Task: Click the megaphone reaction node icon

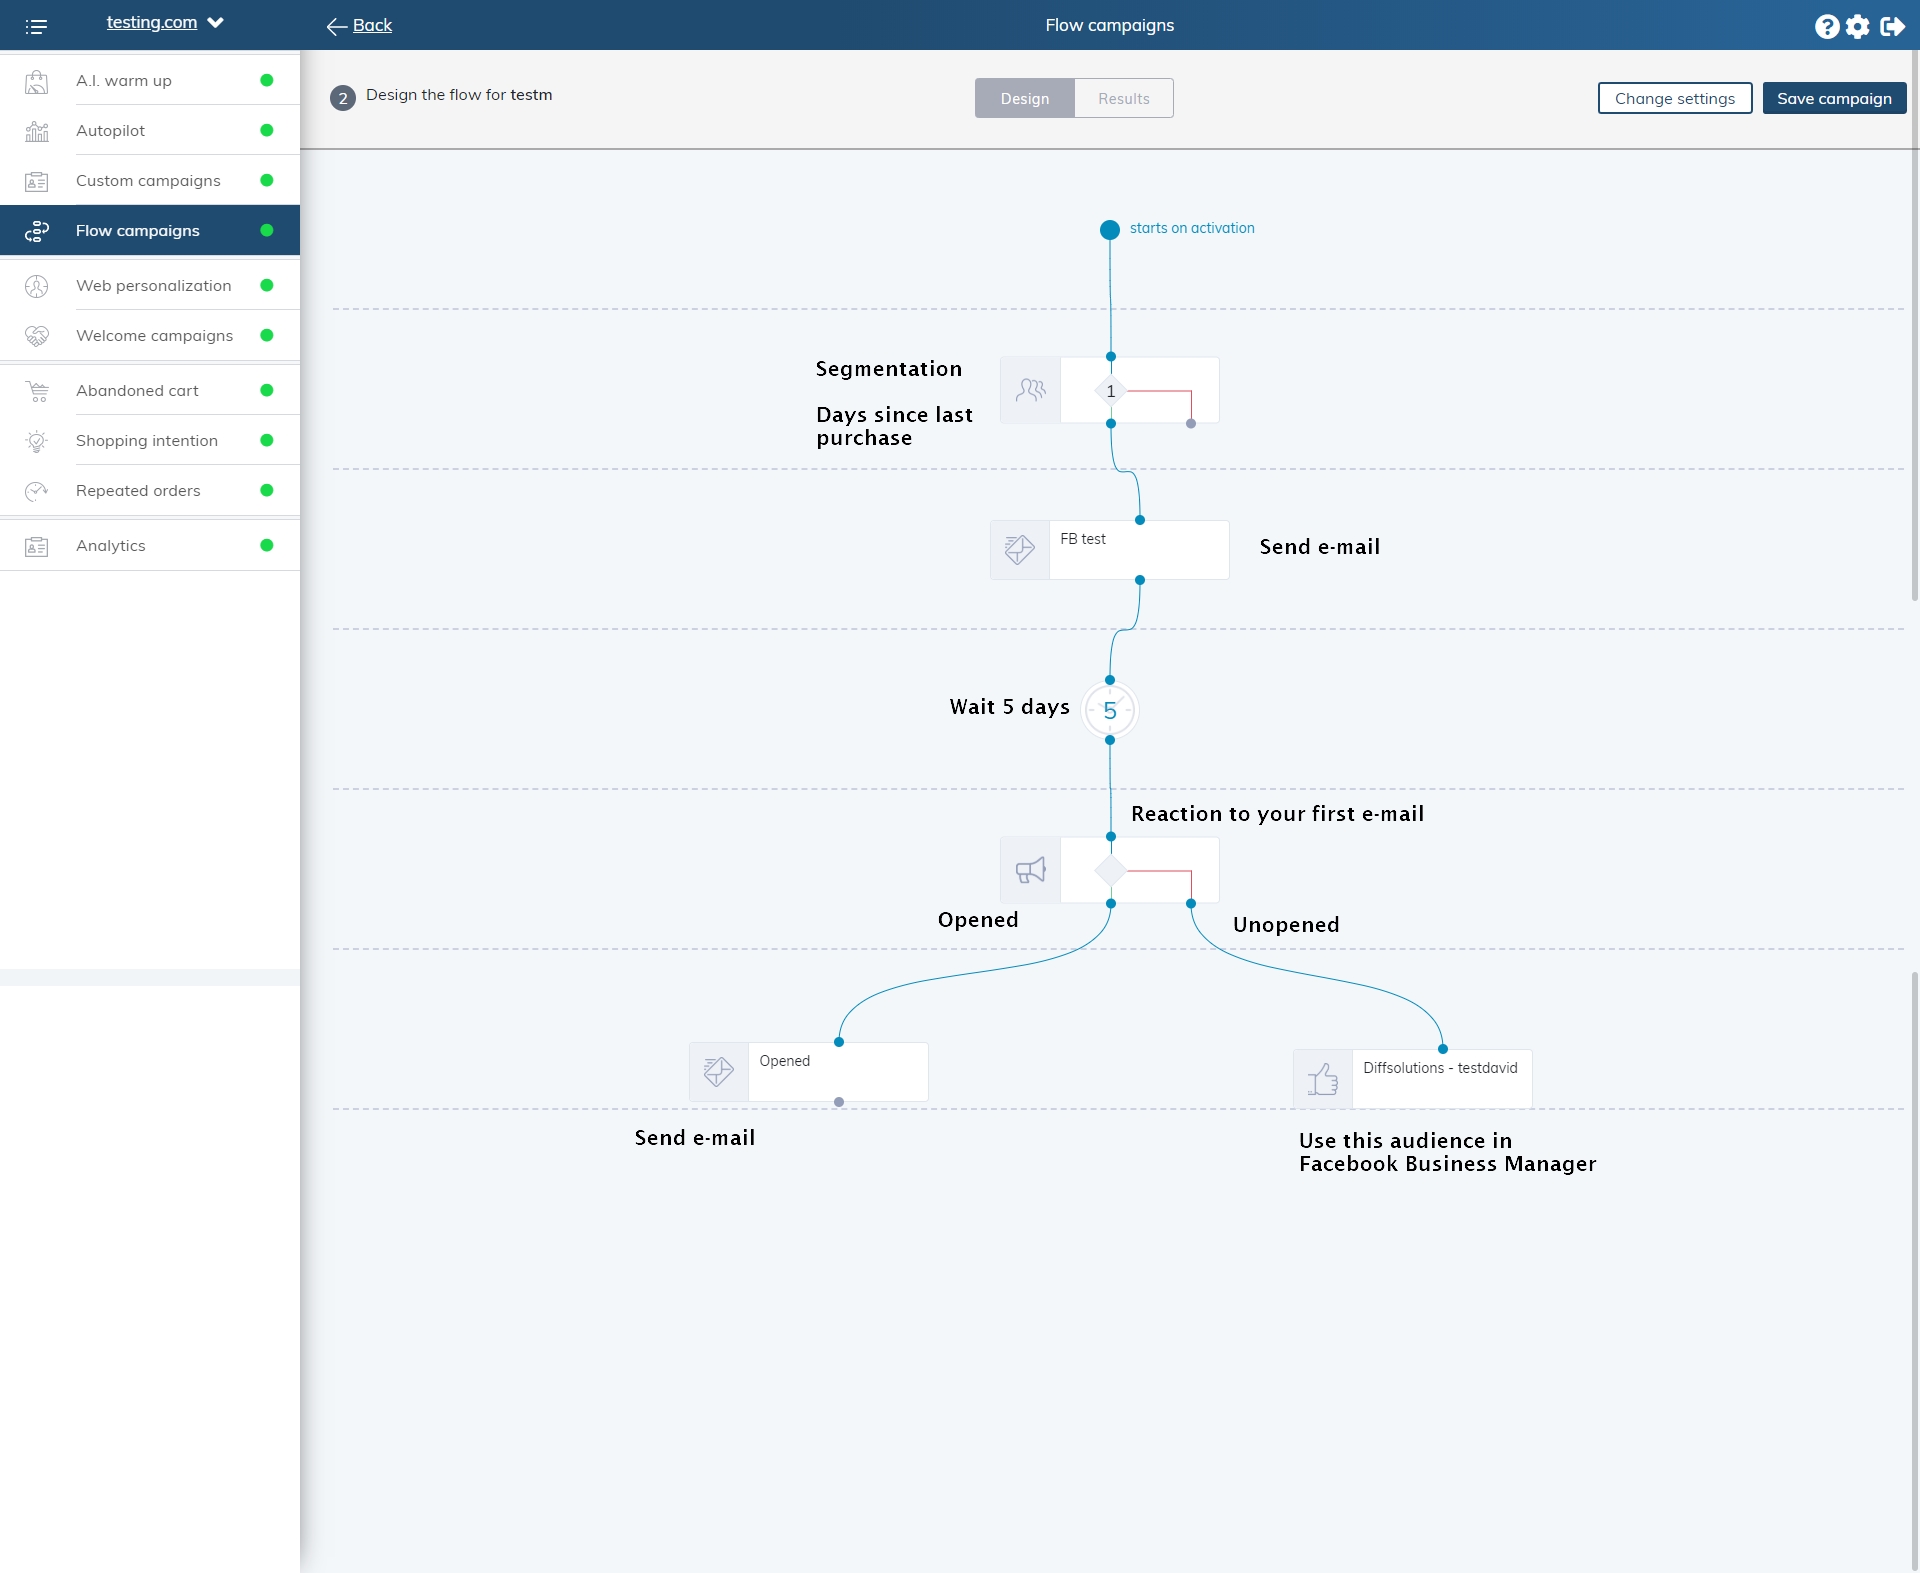Action: 1030,870
